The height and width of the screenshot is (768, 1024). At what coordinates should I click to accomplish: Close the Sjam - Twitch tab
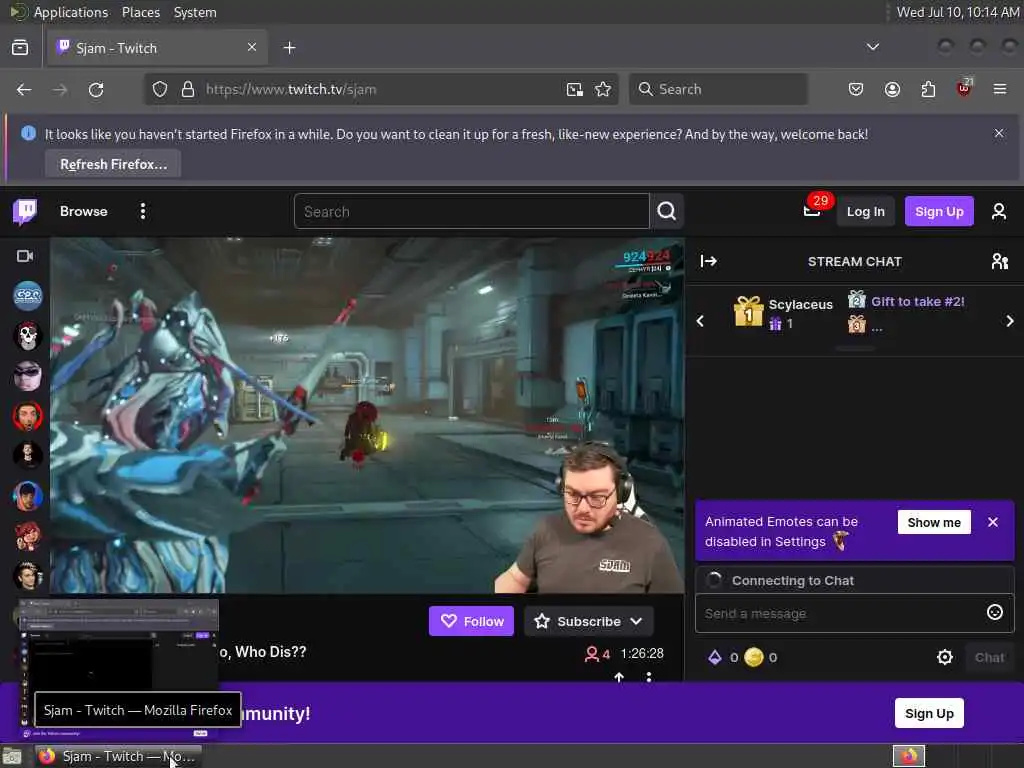pos(251,47)
